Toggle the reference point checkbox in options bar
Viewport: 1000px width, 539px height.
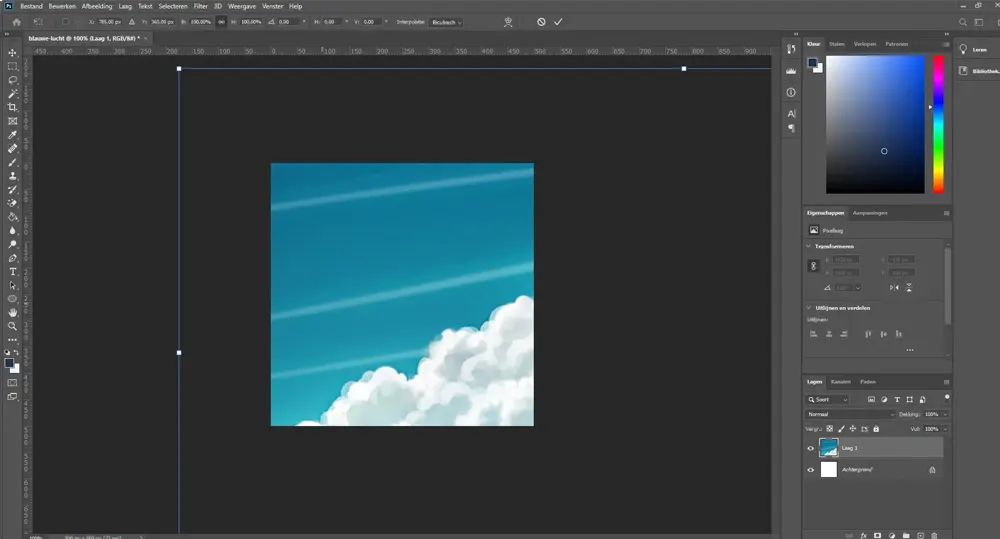(65, 22)
